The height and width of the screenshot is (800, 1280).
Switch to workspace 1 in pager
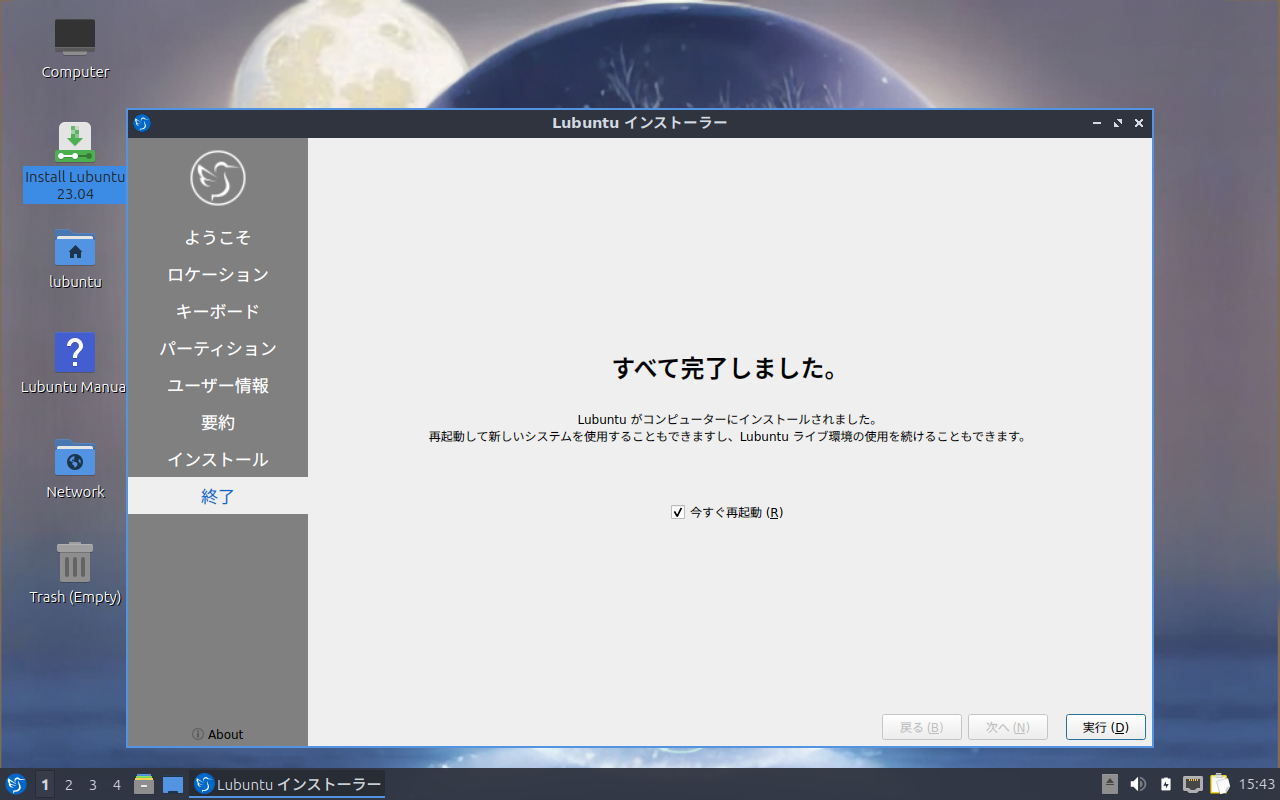pos(45,784)
